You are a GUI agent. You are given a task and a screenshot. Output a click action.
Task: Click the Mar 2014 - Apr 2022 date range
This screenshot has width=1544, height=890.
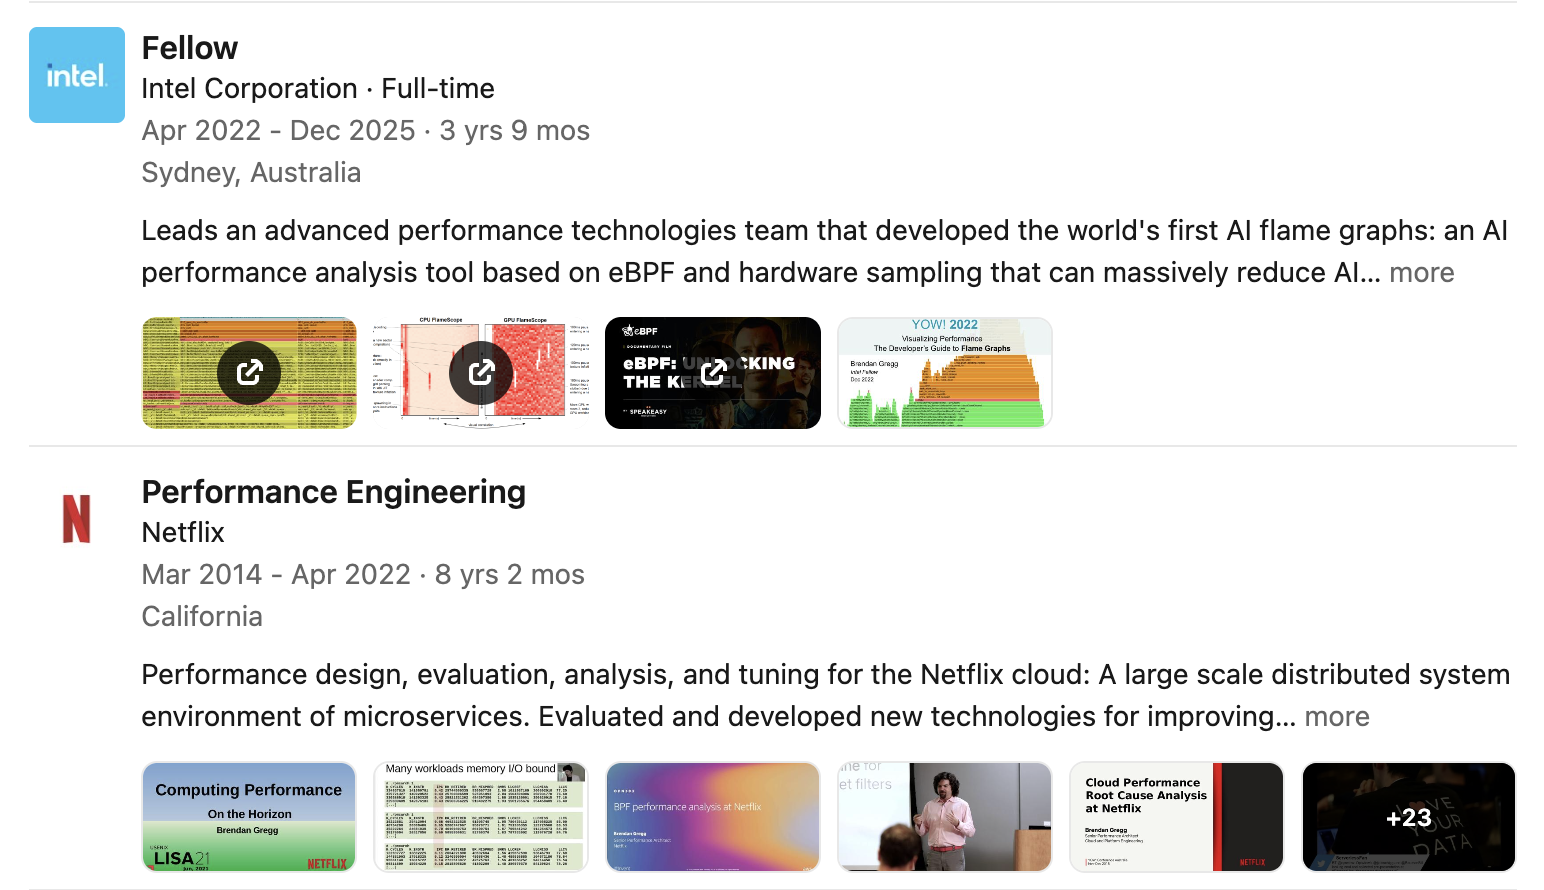click(x=276, y=575)
